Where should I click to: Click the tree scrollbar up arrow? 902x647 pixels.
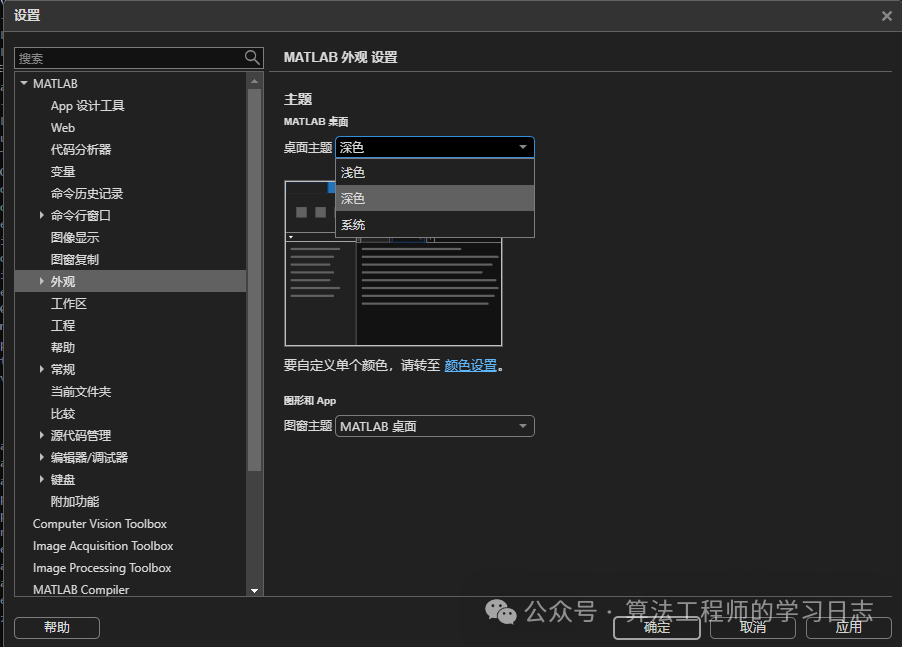click(254, 81)
